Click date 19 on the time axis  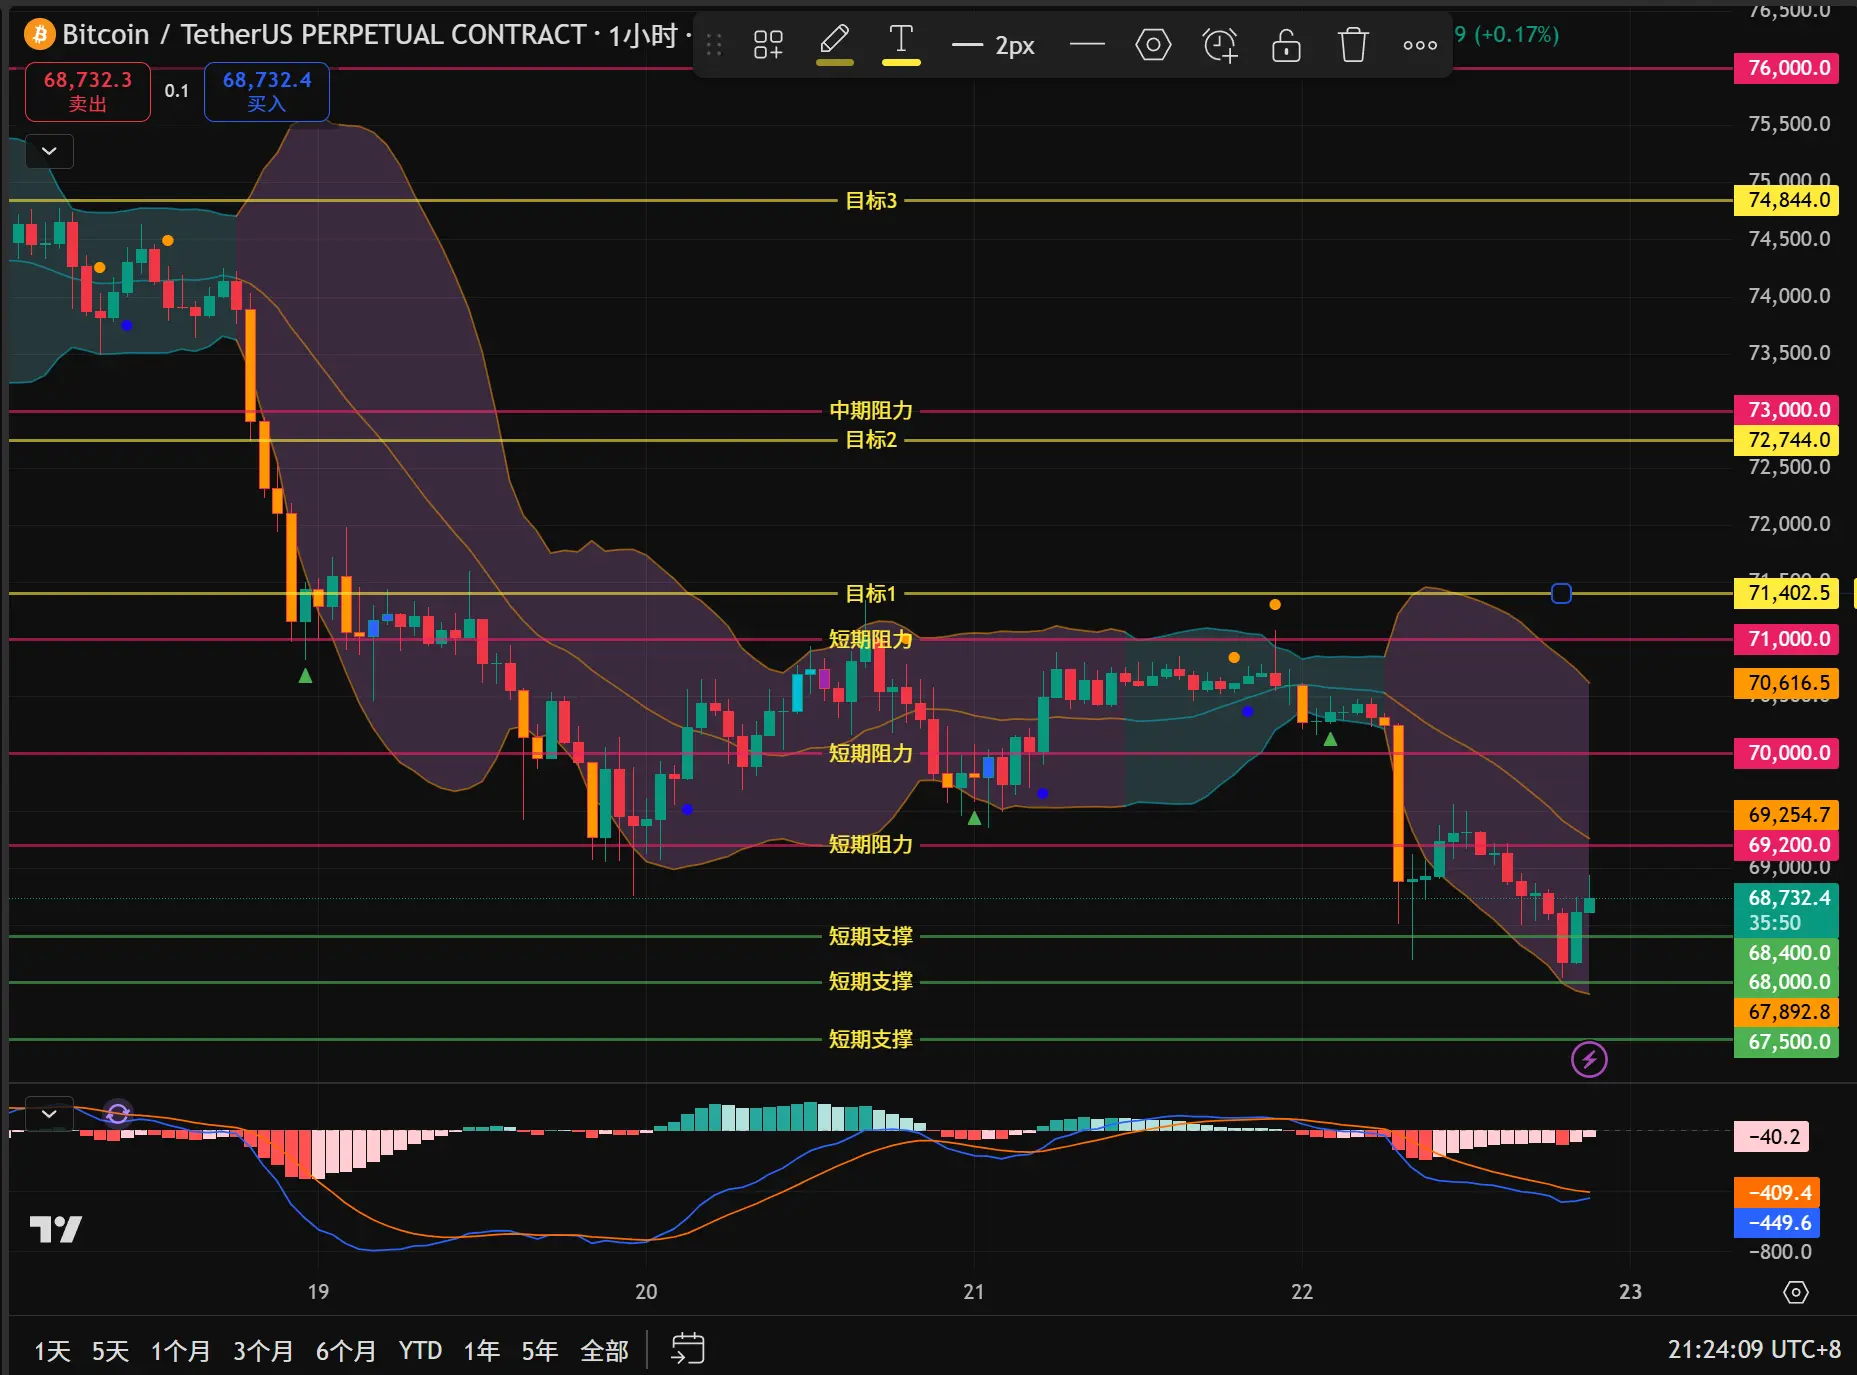318,1292
